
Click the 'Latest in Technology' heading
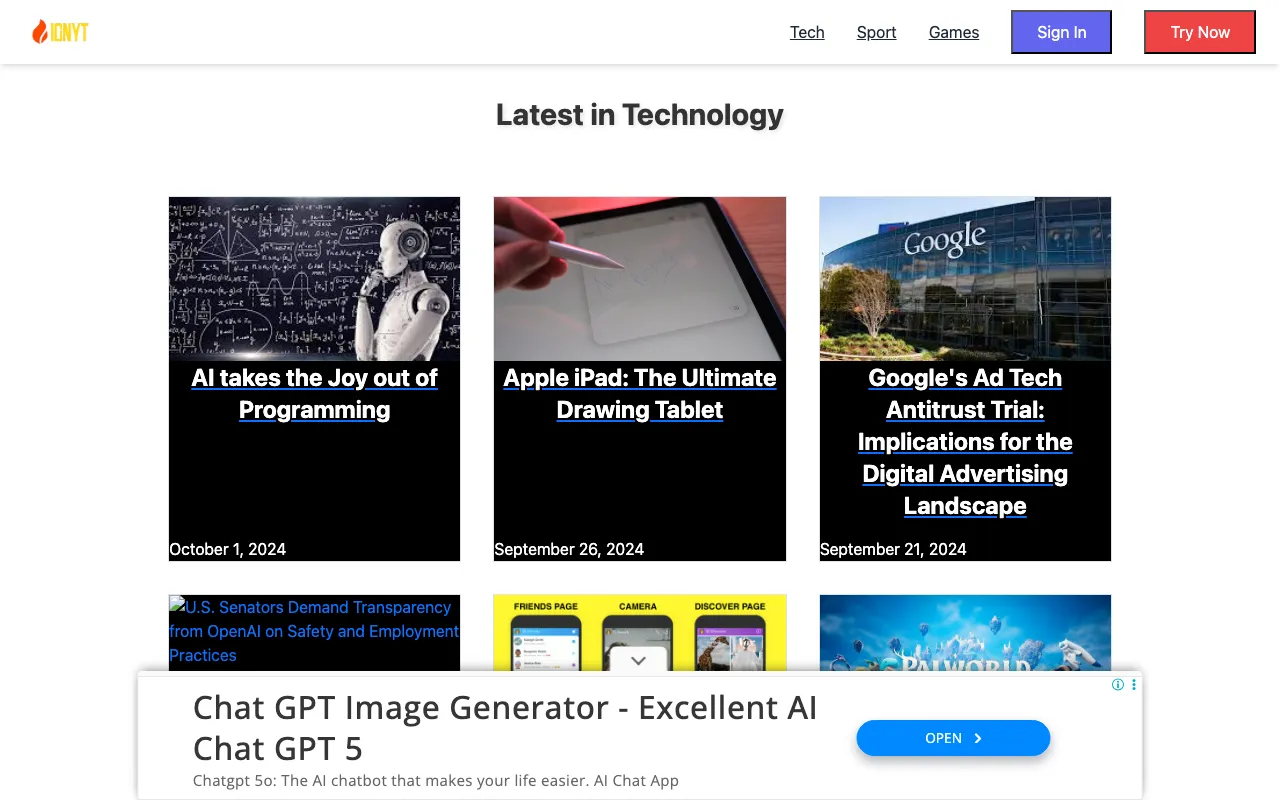640,115
